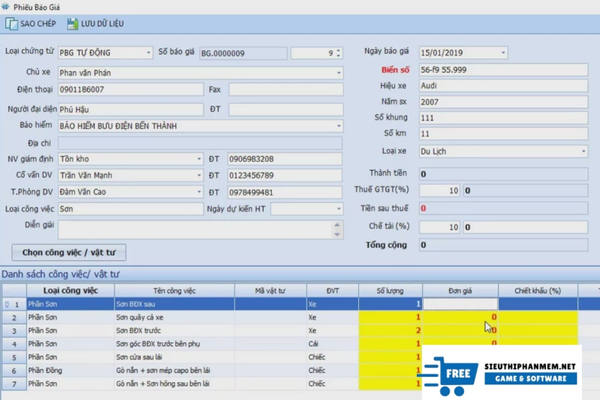Click the Phiếu Báo Giá window icon

[8, 6]
